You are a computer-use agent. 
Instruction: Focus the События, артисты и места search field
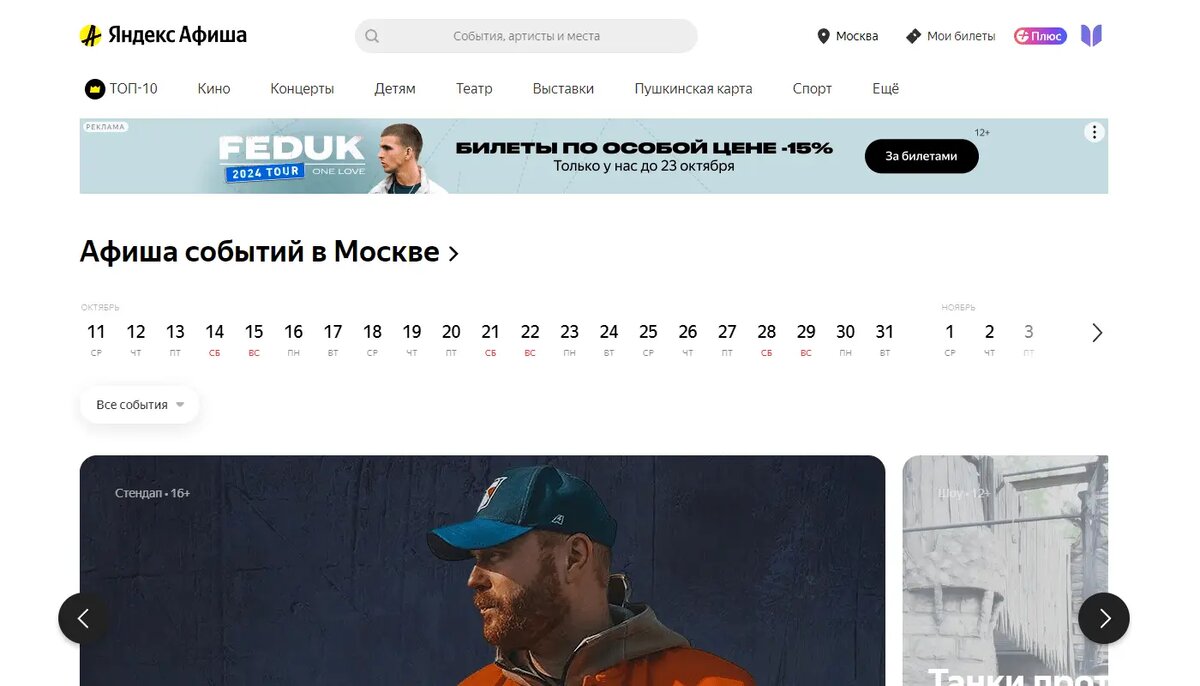[526, 36]
